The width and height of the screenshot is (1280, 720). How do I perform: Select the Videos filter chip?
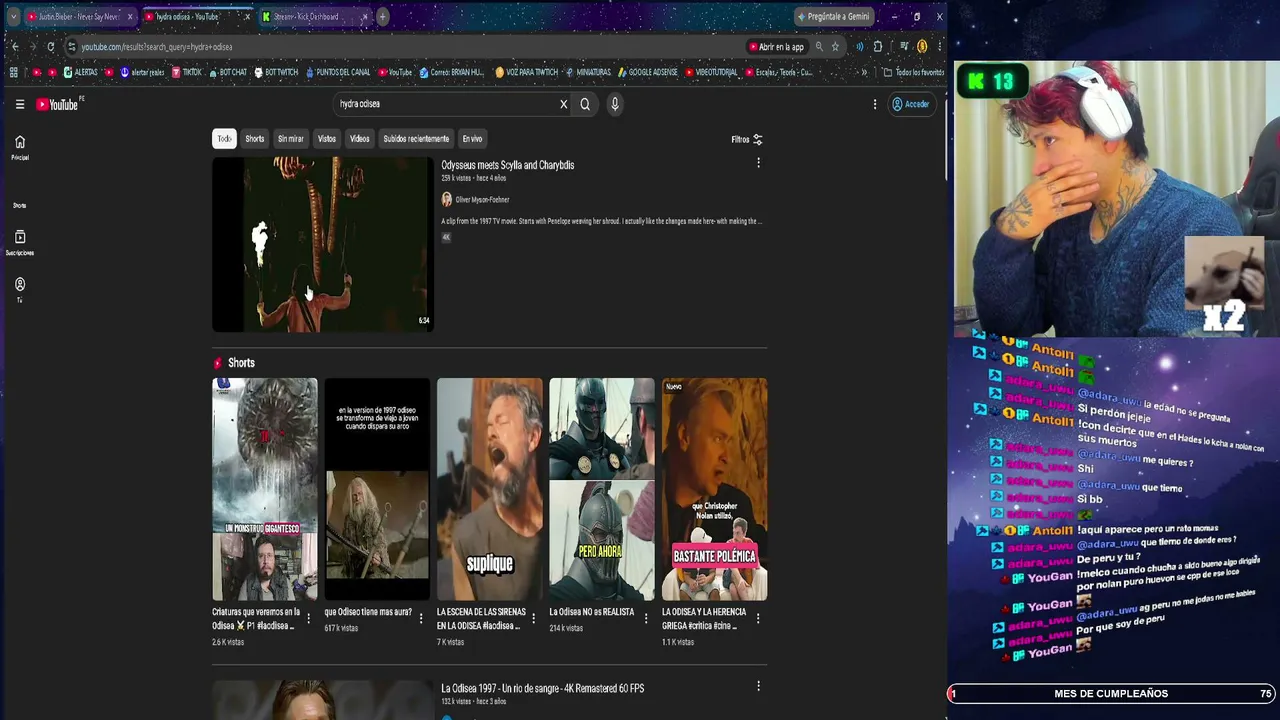[360, 139]
